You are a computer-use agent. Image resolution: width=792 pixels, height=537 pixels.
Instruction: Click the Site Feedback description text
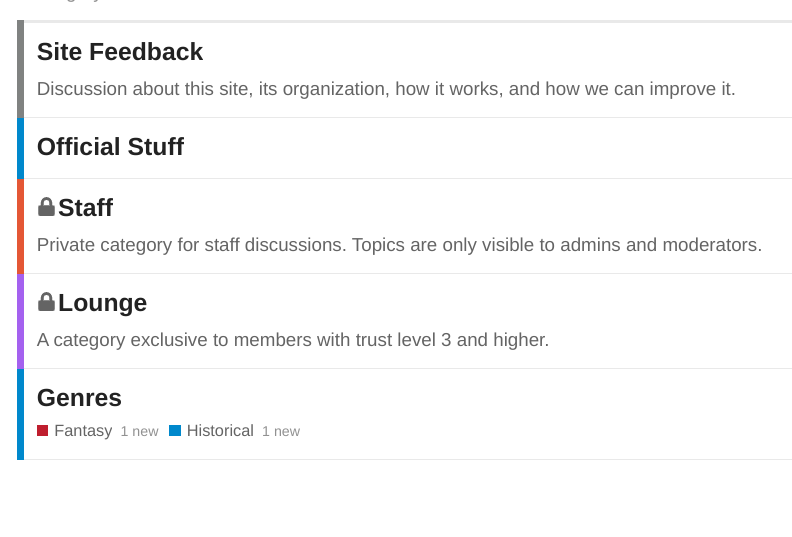[386, 89]
